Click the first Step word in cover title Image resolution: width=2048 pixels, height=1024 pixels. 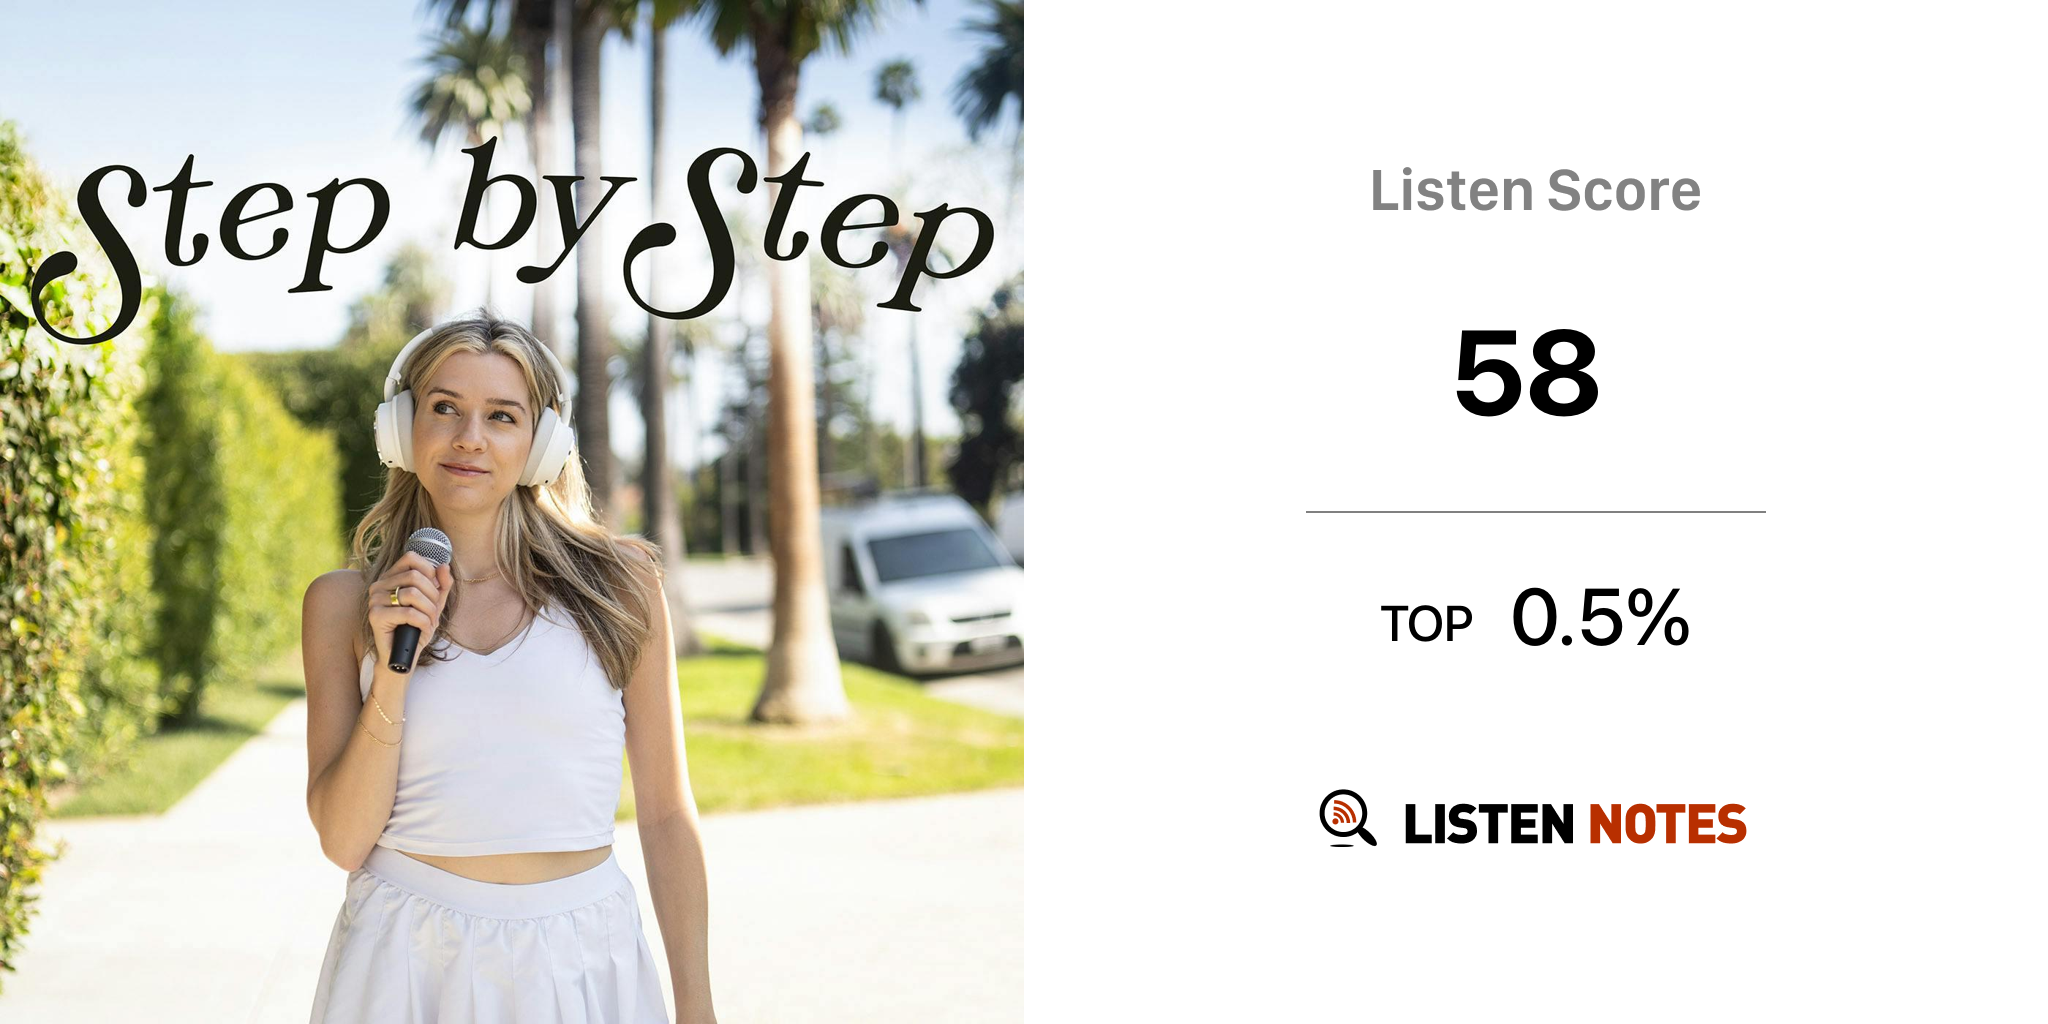click(210, 243)
